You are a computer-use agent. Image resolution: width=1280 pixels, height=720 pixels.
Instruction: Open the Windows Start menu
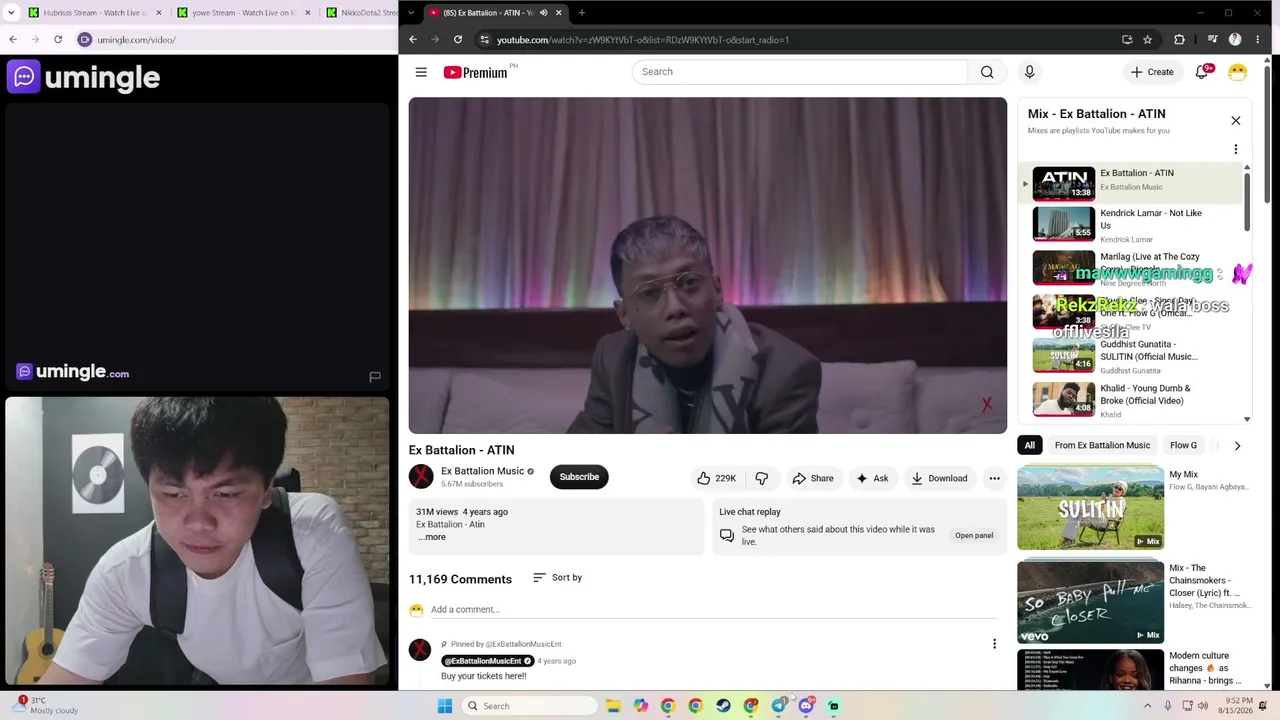click(445, 706)
